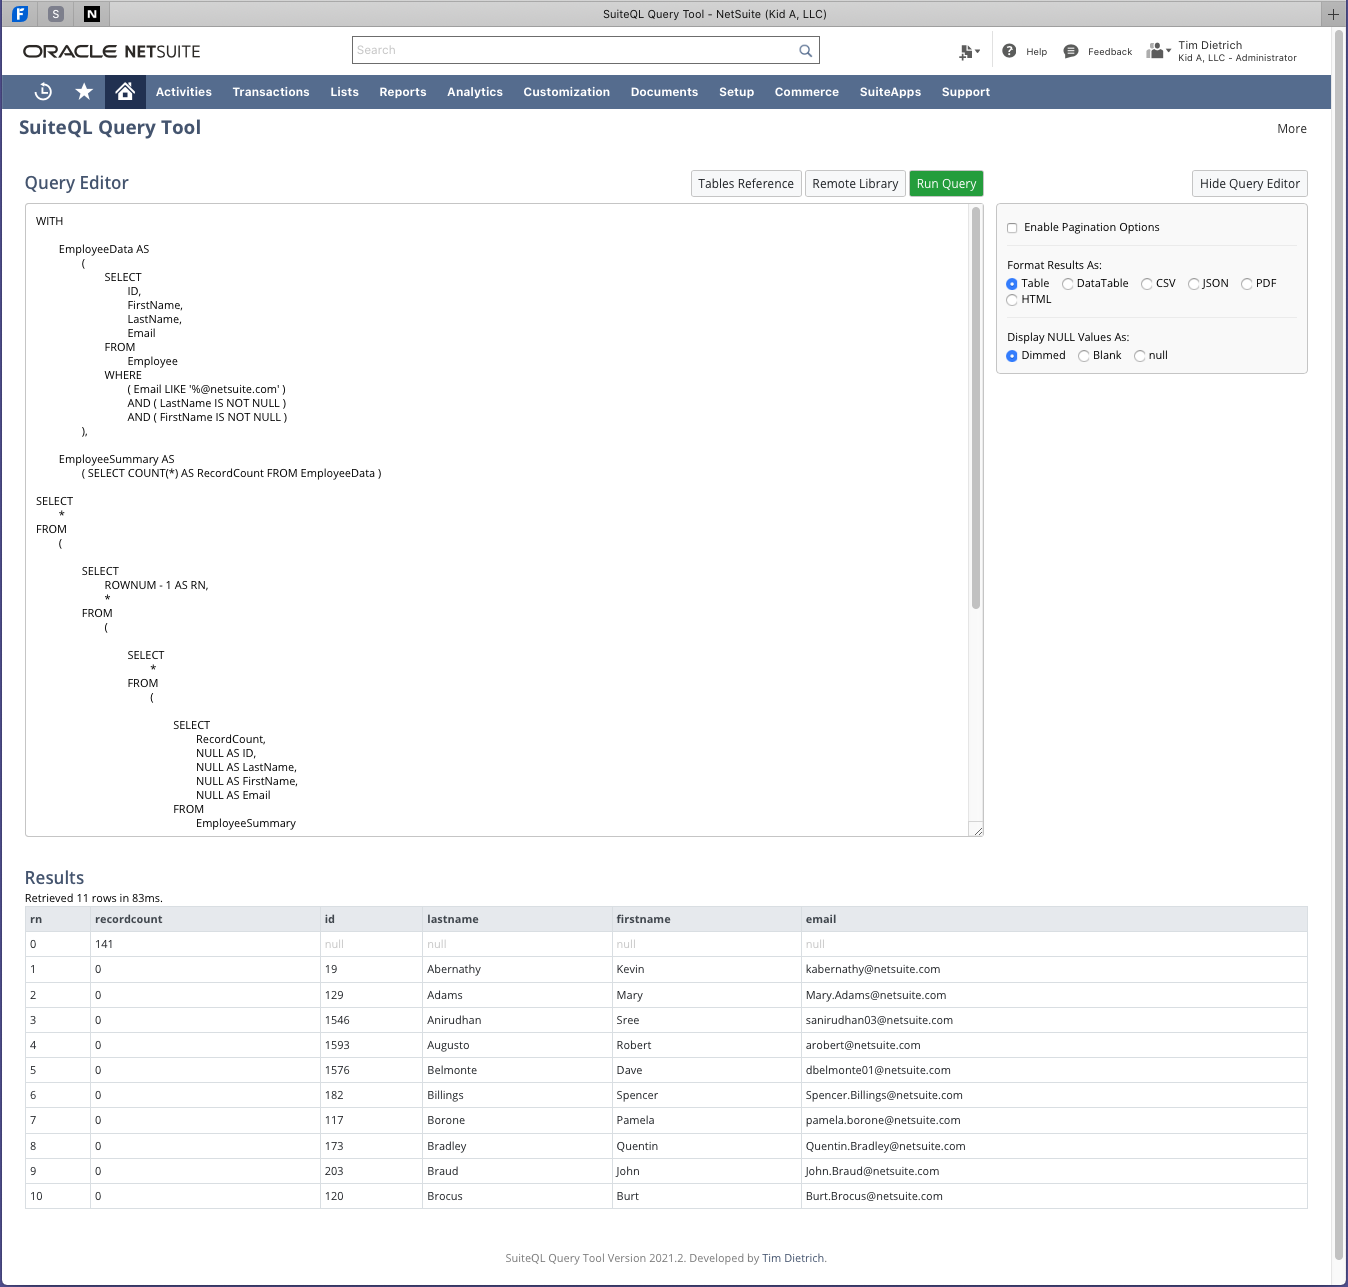Click Hide Query Editor button
Viewport: 1348px width, 1287px height.
click(1250, 184)
